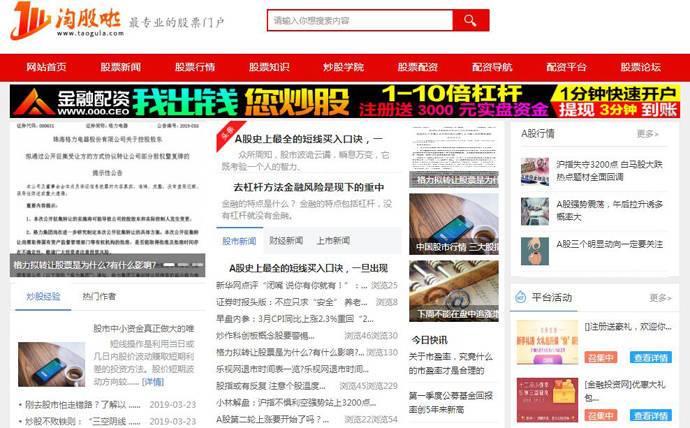Click the 平台活动 section icon
Viewport: 690px width, 428px height.
(520, 297)
